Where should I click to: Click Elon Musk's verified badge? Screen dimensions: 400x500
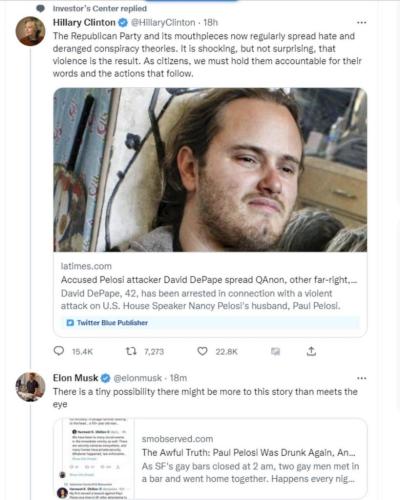[x=106, y=378]
